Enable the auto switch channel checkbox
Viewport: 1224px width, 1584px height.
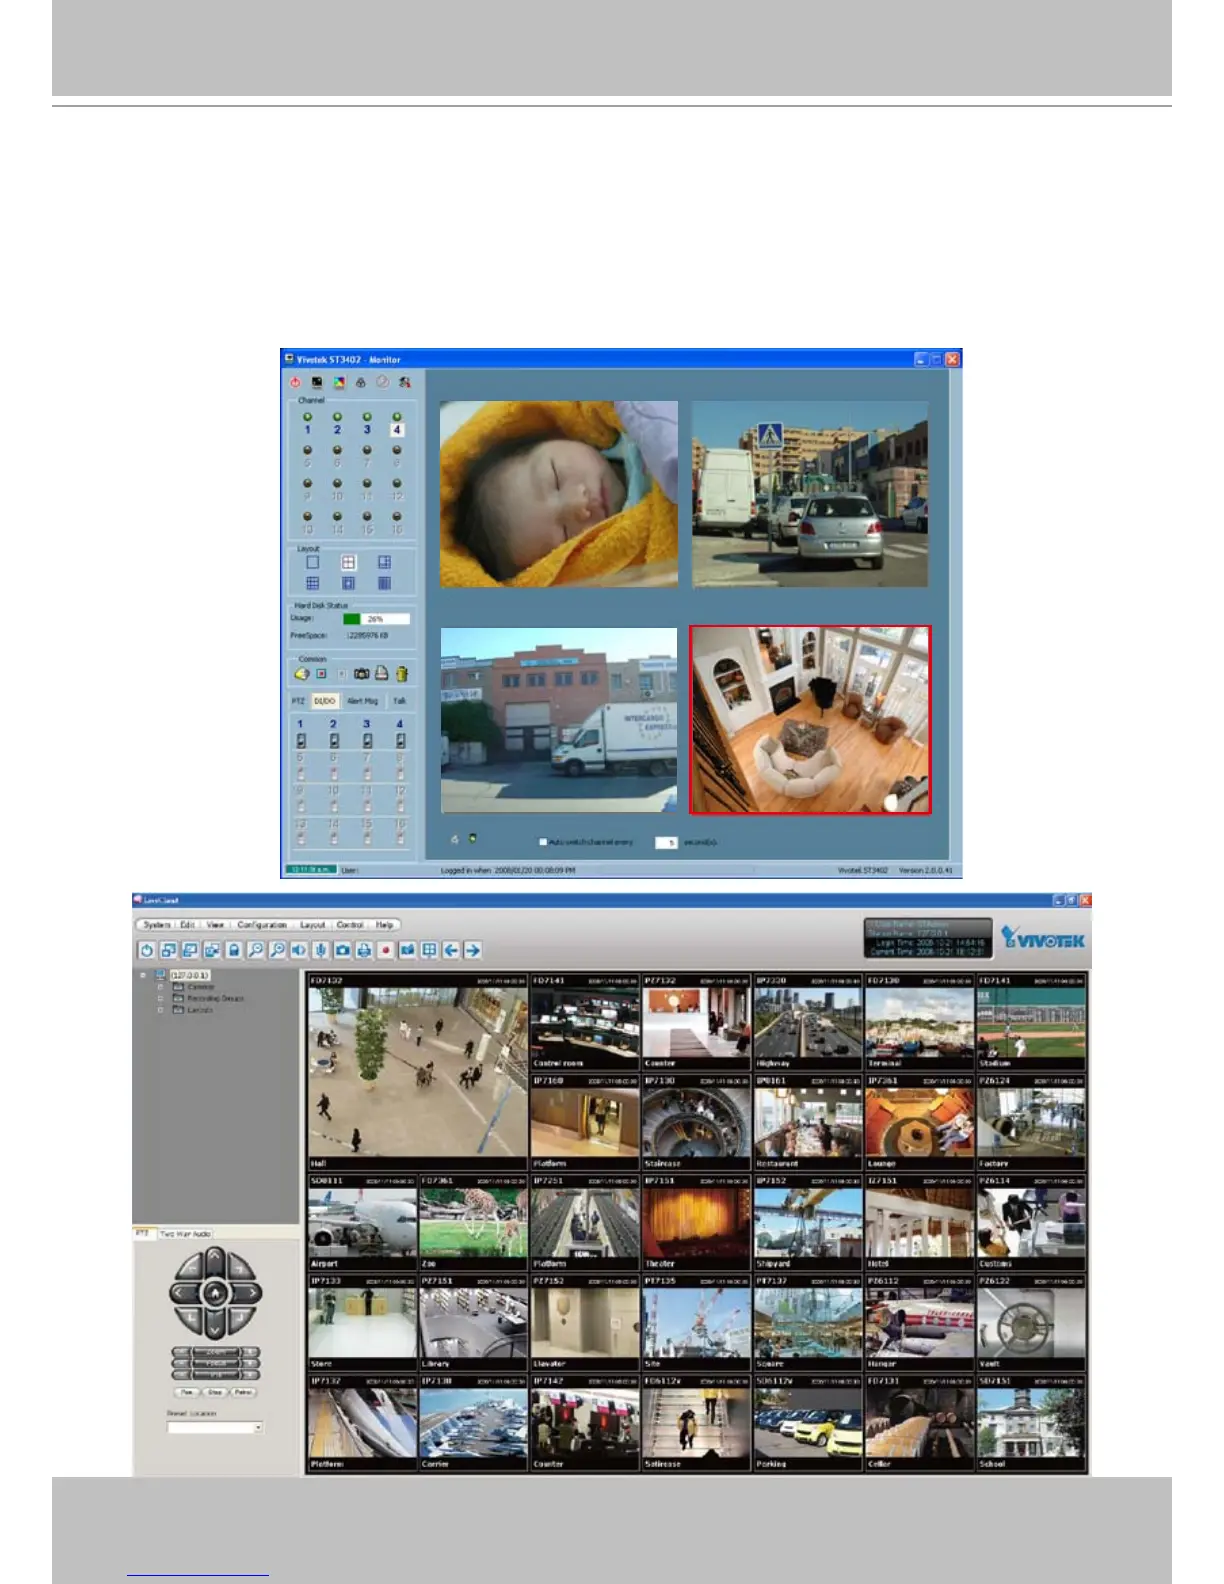(x=543, y=842)
